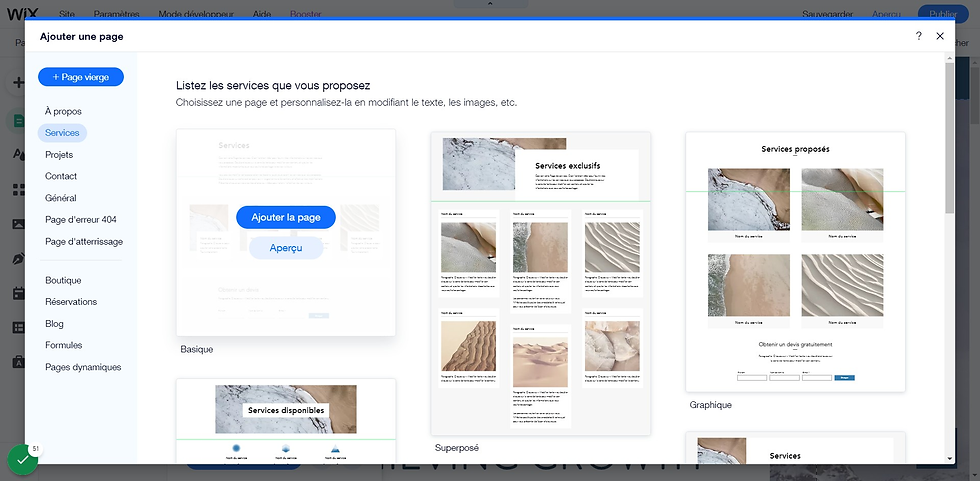Viewport: 980px width, 481px height.
Task: Open the Général category
Action: pyautogui.click(x=61, y=198)
